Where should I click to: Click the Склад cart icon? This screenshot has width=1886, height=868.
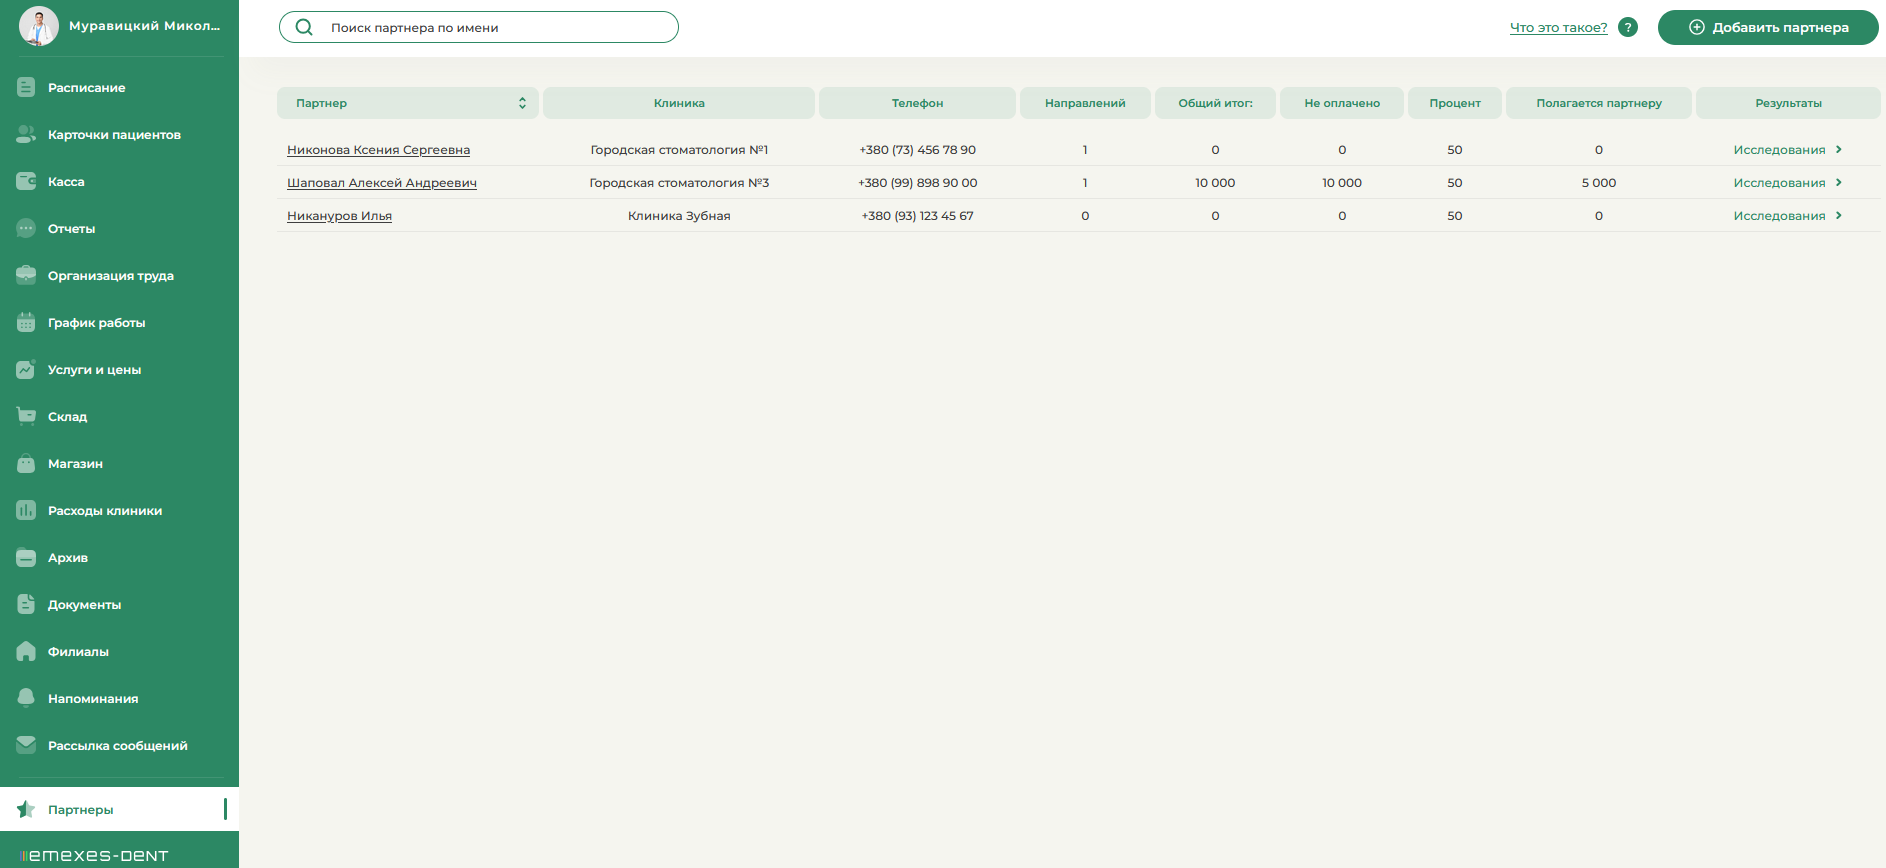pos(26,416)
